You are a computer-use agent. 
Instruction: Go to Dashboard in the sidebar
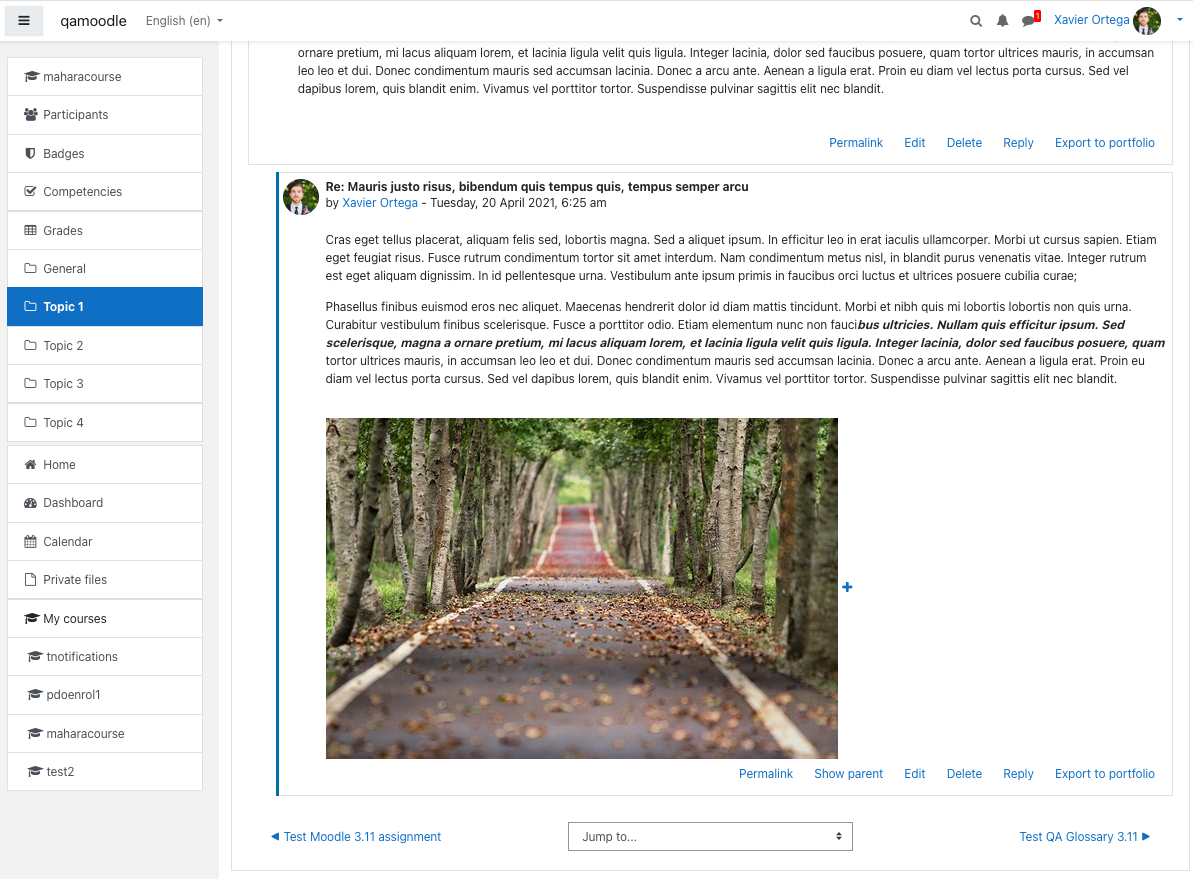click(105, 503)
